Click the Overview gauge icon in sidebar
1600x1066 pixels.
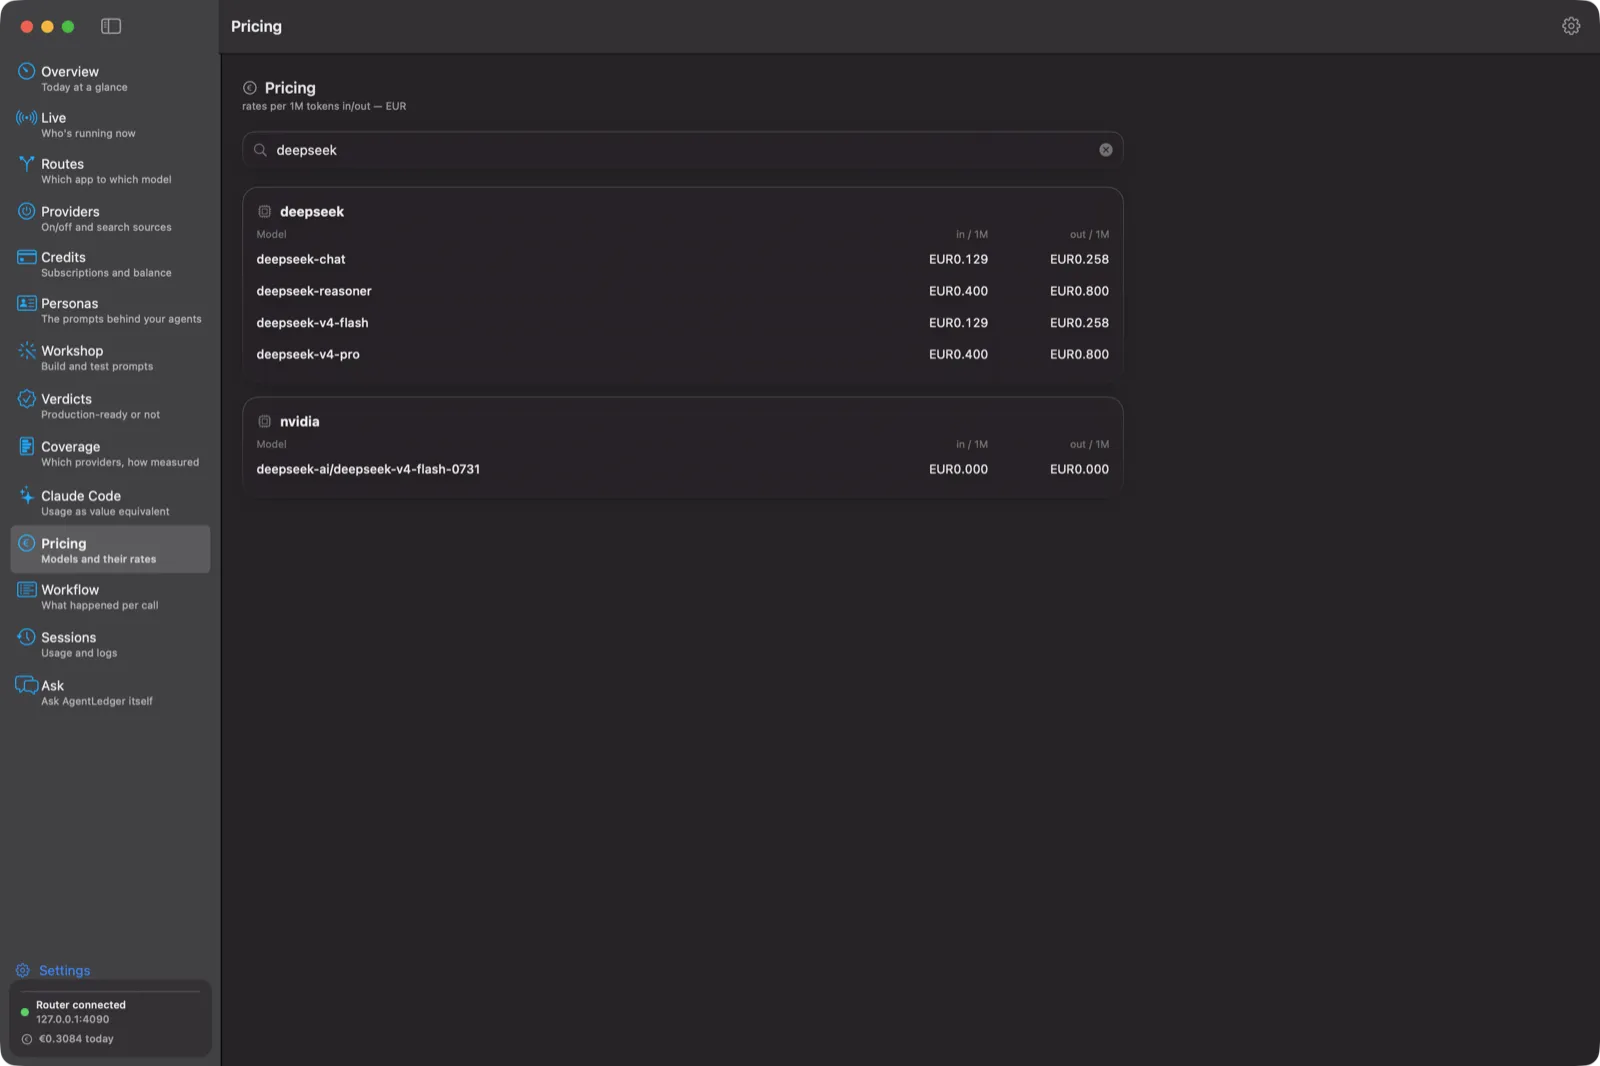pyautogui.click(x=26, y=71)
